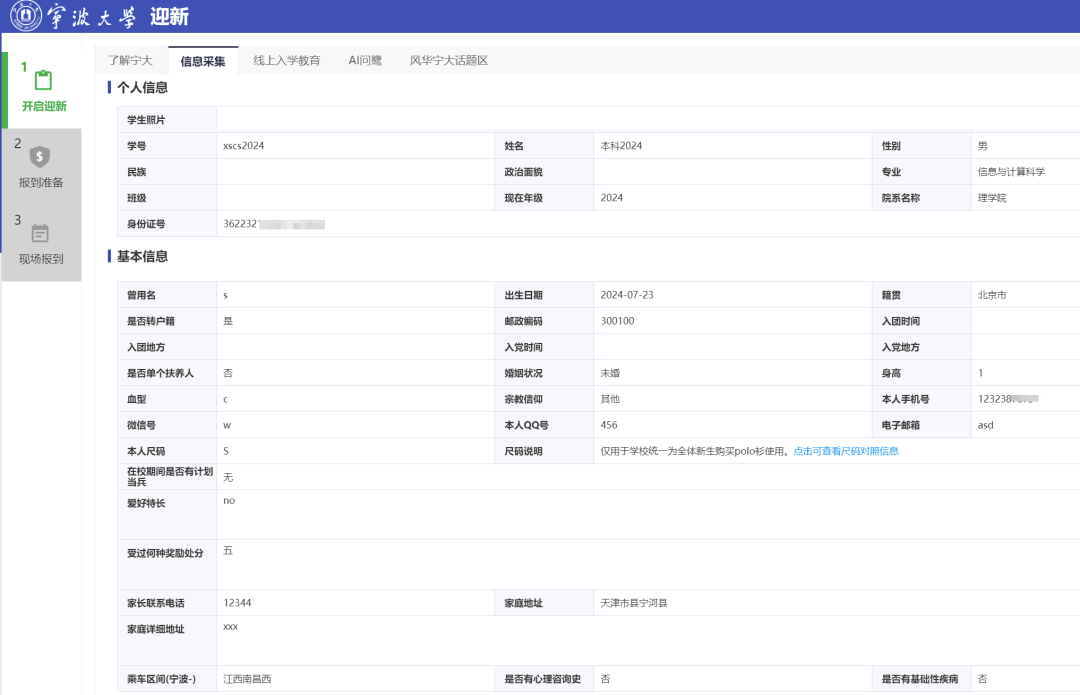Open the 报到准备 shield icon step
Image resolution: width=1080 pixels, height=695 pixels.
coord(40,157)
